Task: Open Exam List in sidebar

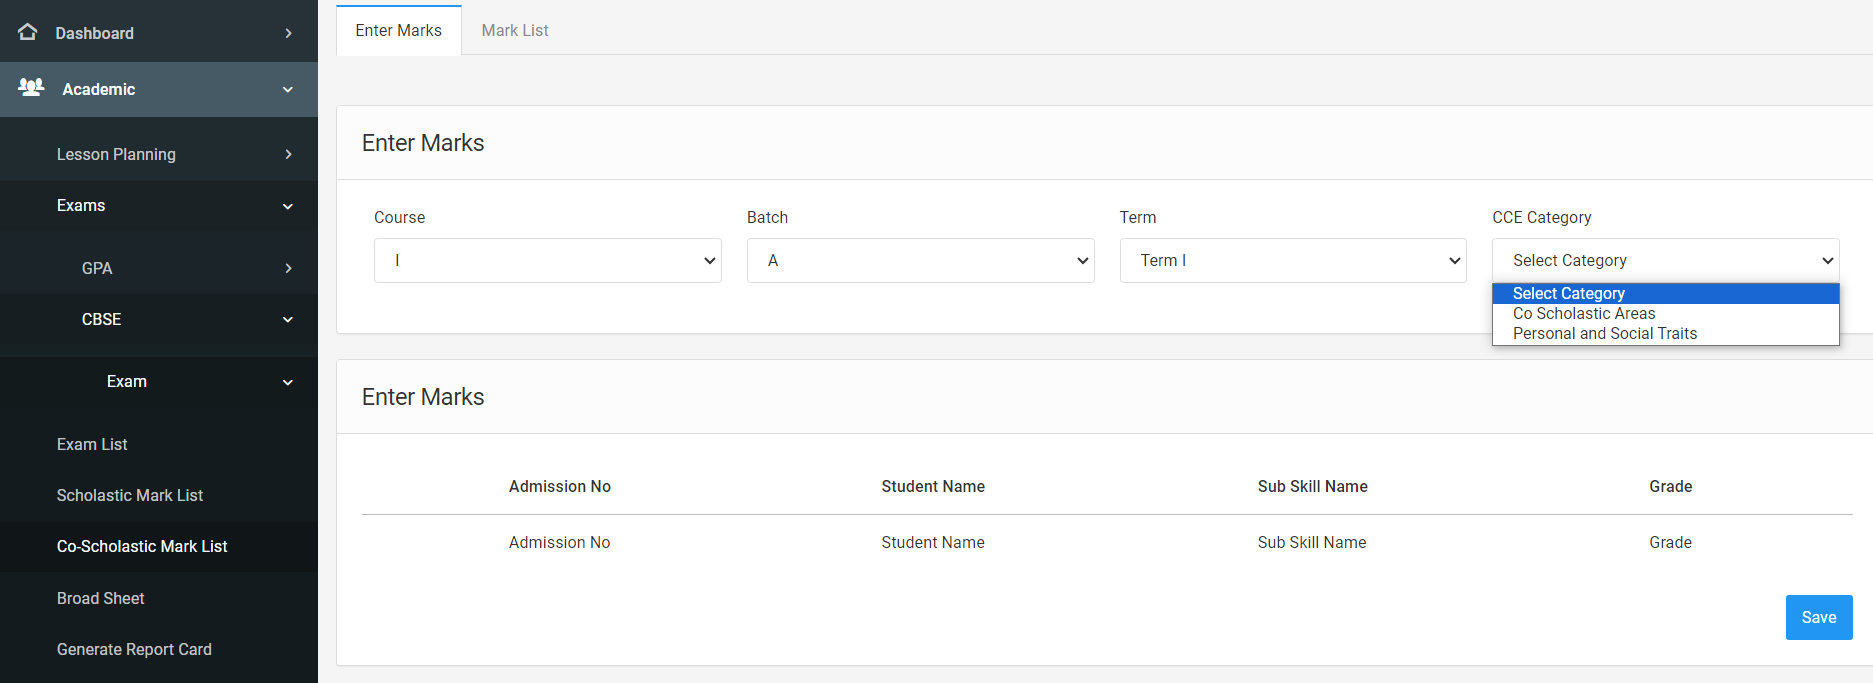Action: pos(92,444)
